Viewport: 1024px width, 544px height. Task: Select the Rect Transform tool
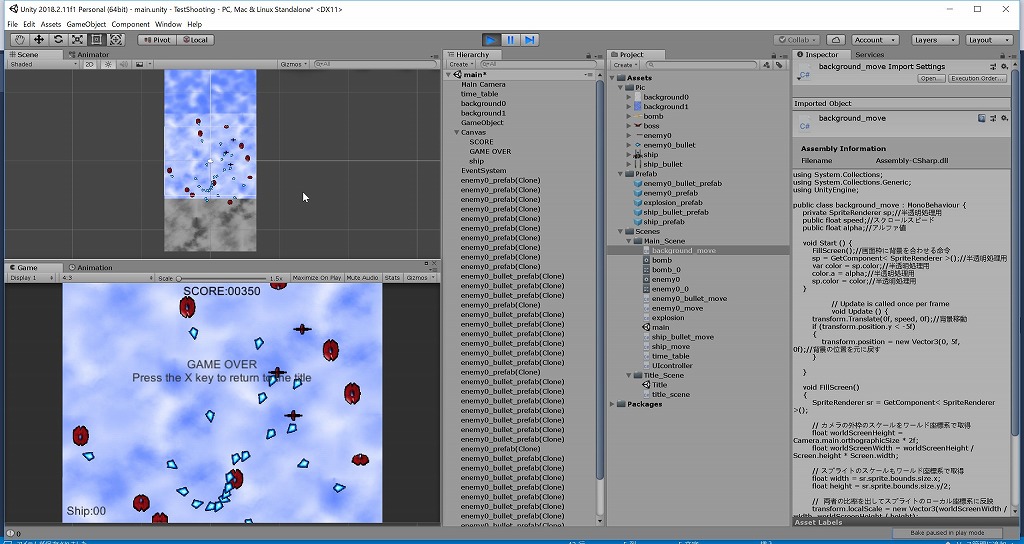[x=96, y=40]
